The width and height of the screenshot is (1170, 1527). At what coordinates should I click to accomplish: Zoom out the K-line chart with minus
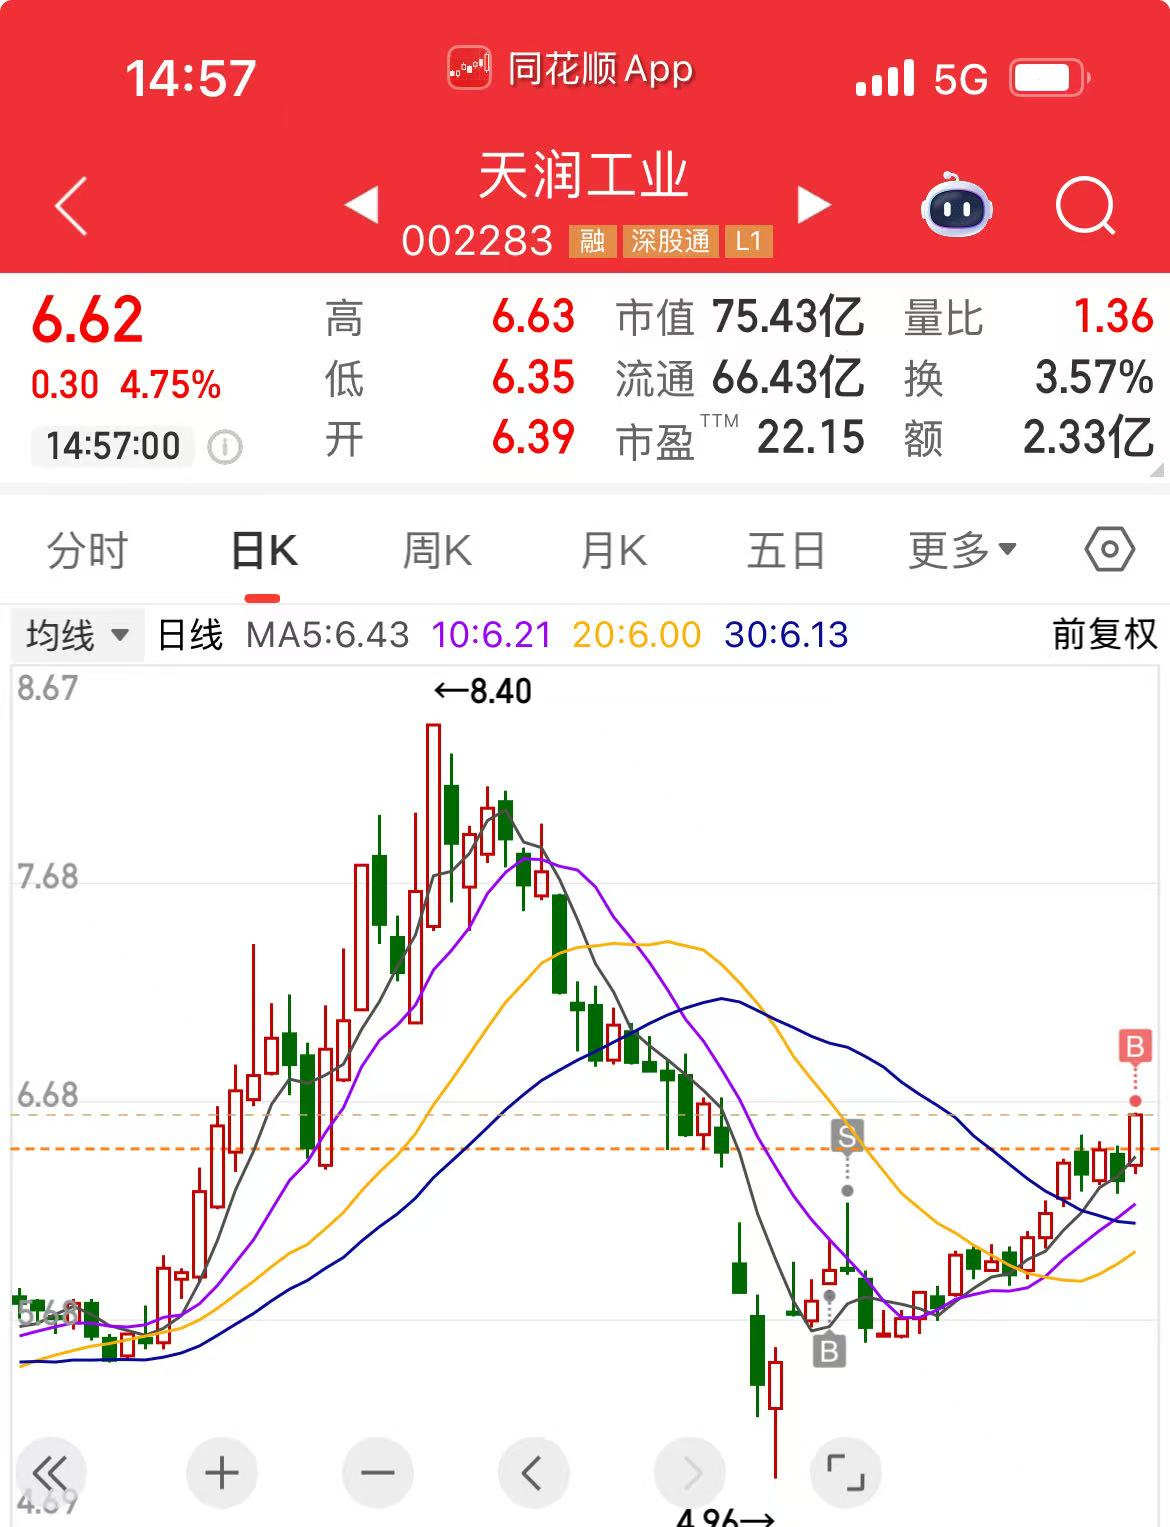pos(377,1473)
